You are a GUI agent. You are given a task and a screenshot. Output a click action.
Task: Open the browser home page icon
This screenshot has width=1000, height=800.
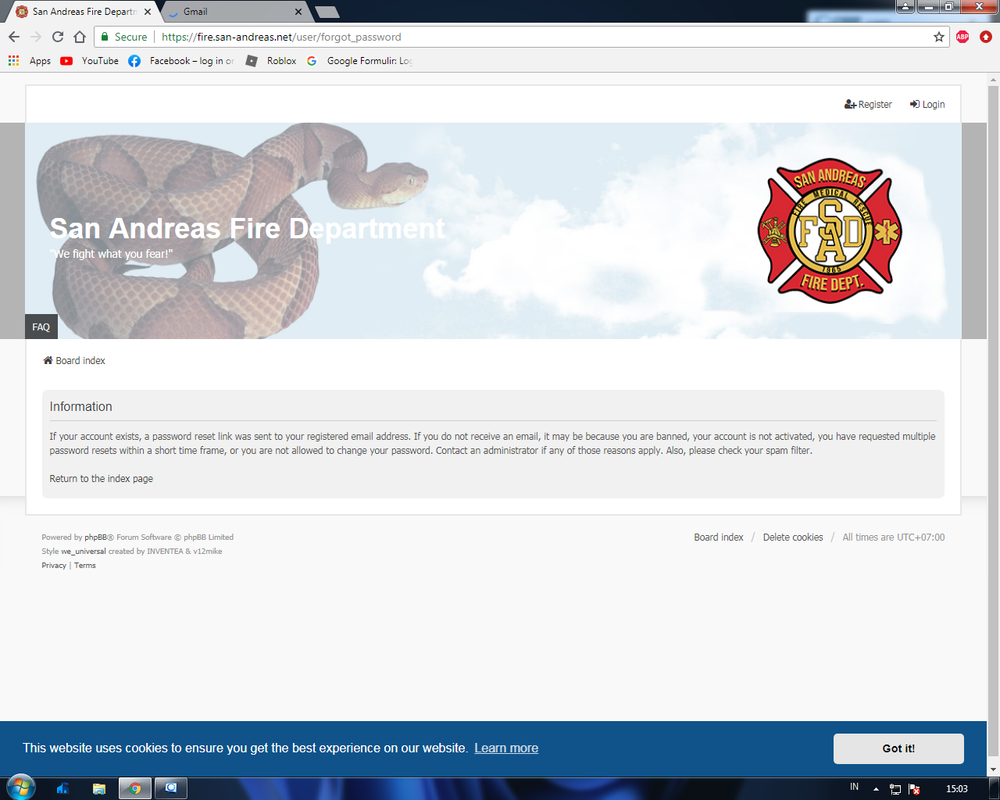point(80,37)
